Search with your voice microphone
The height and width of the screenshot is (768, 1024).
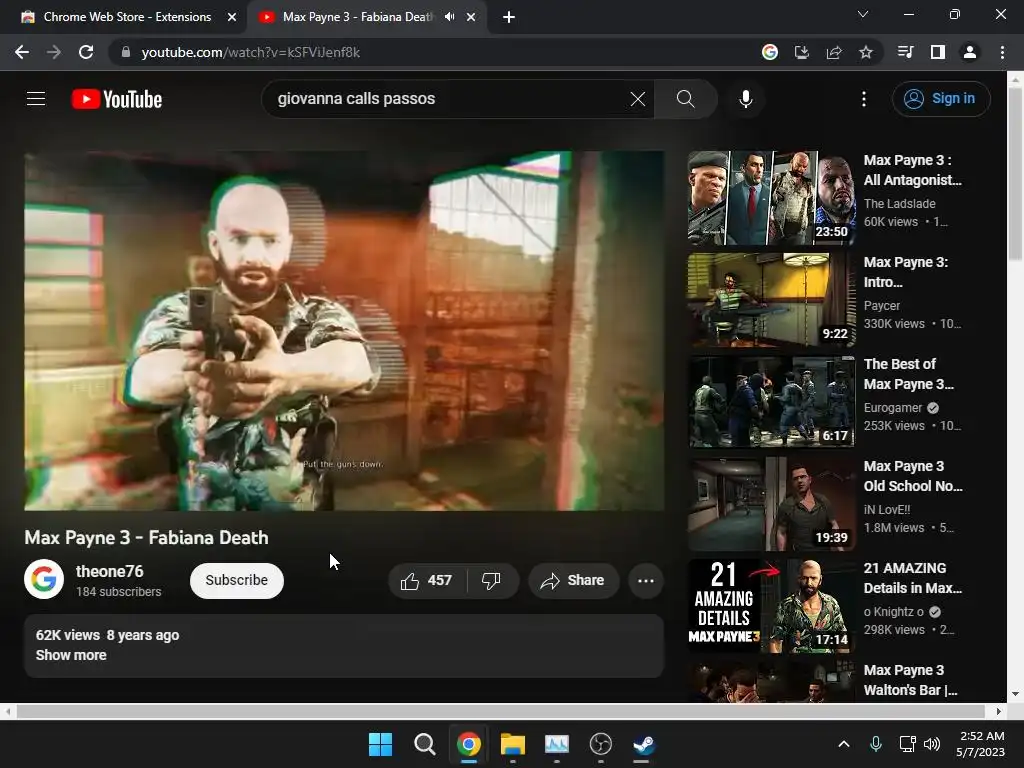[x=745, y=99]
